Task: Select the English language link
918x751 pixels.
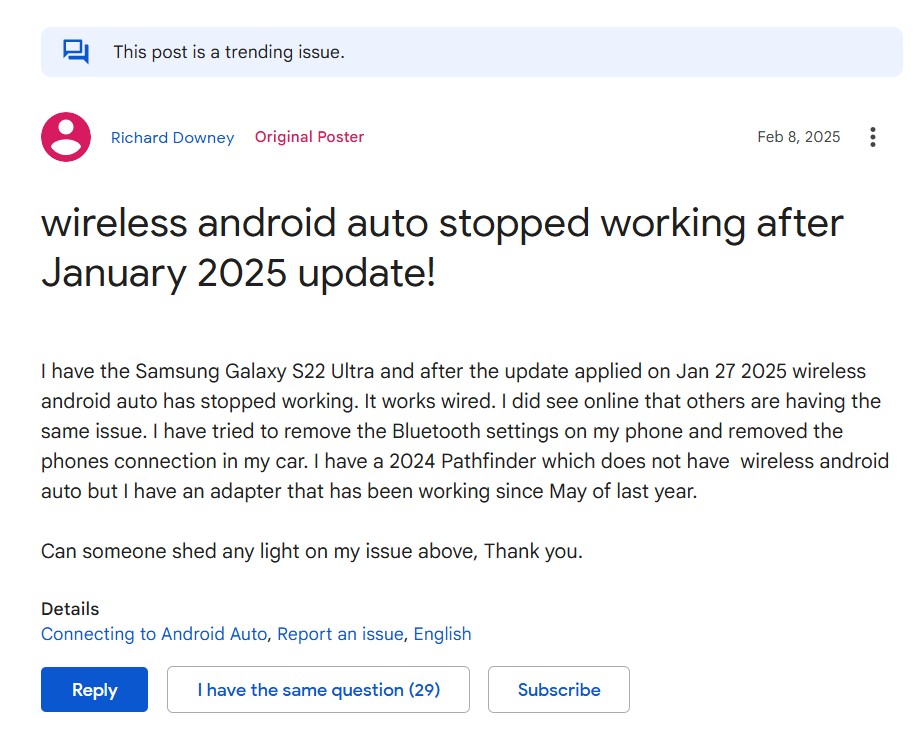Action: click(x=442, y=634)
